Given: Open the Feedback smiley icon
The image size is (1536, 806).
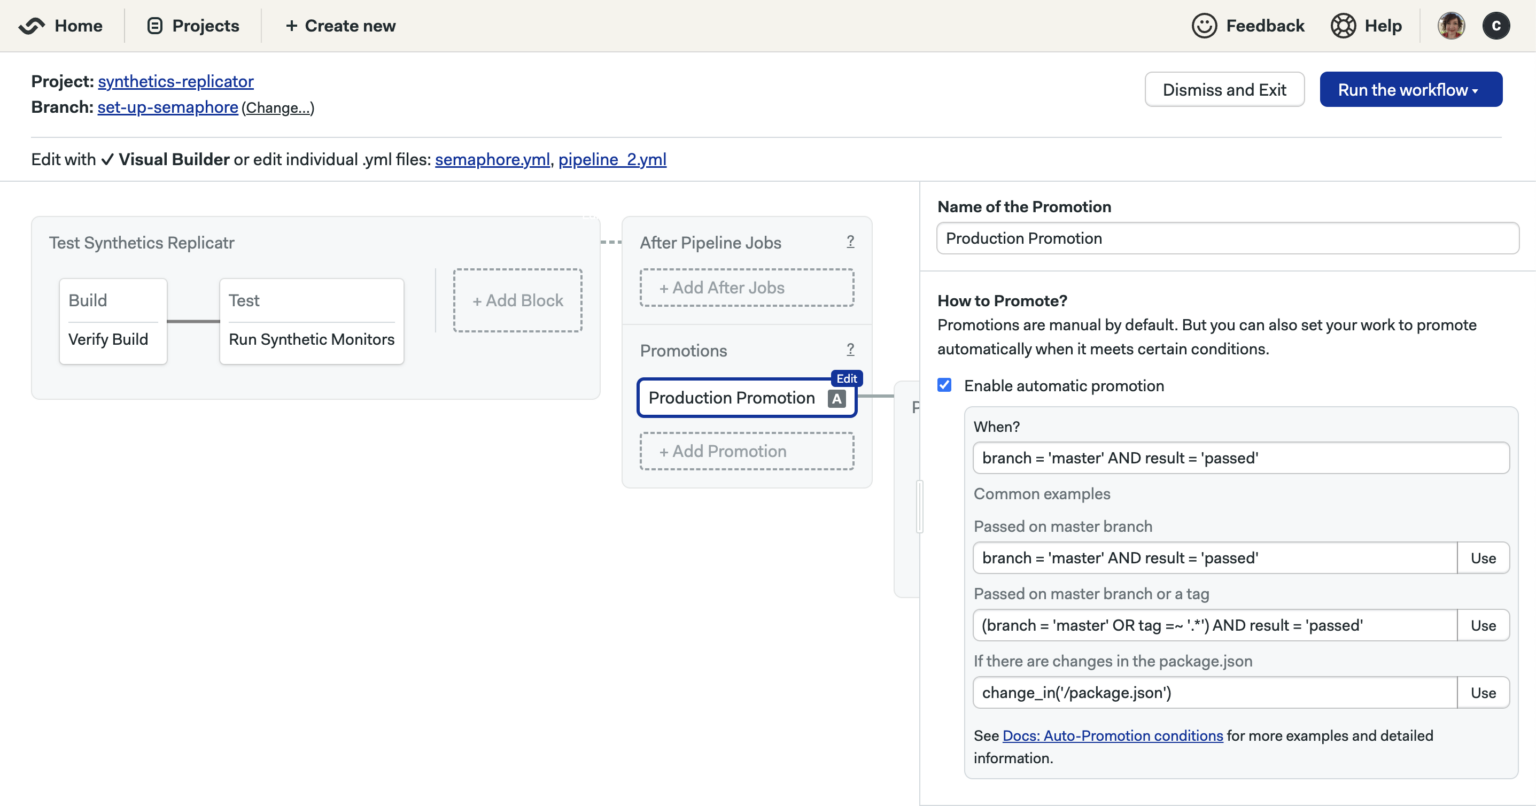Looking at the screenshot, I should [1204, 25].
